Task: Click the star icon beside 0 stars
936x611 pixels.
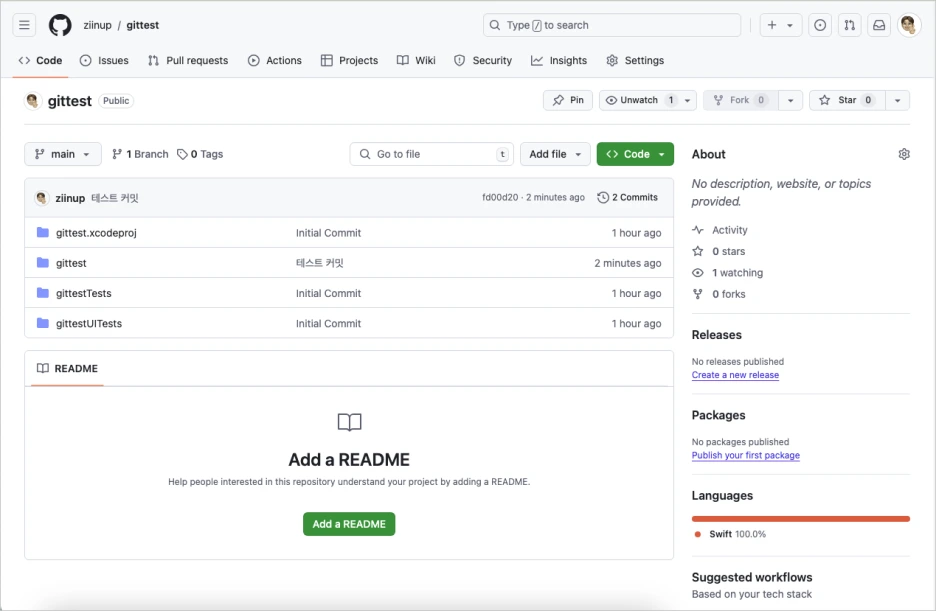Action: pos(697,251)
